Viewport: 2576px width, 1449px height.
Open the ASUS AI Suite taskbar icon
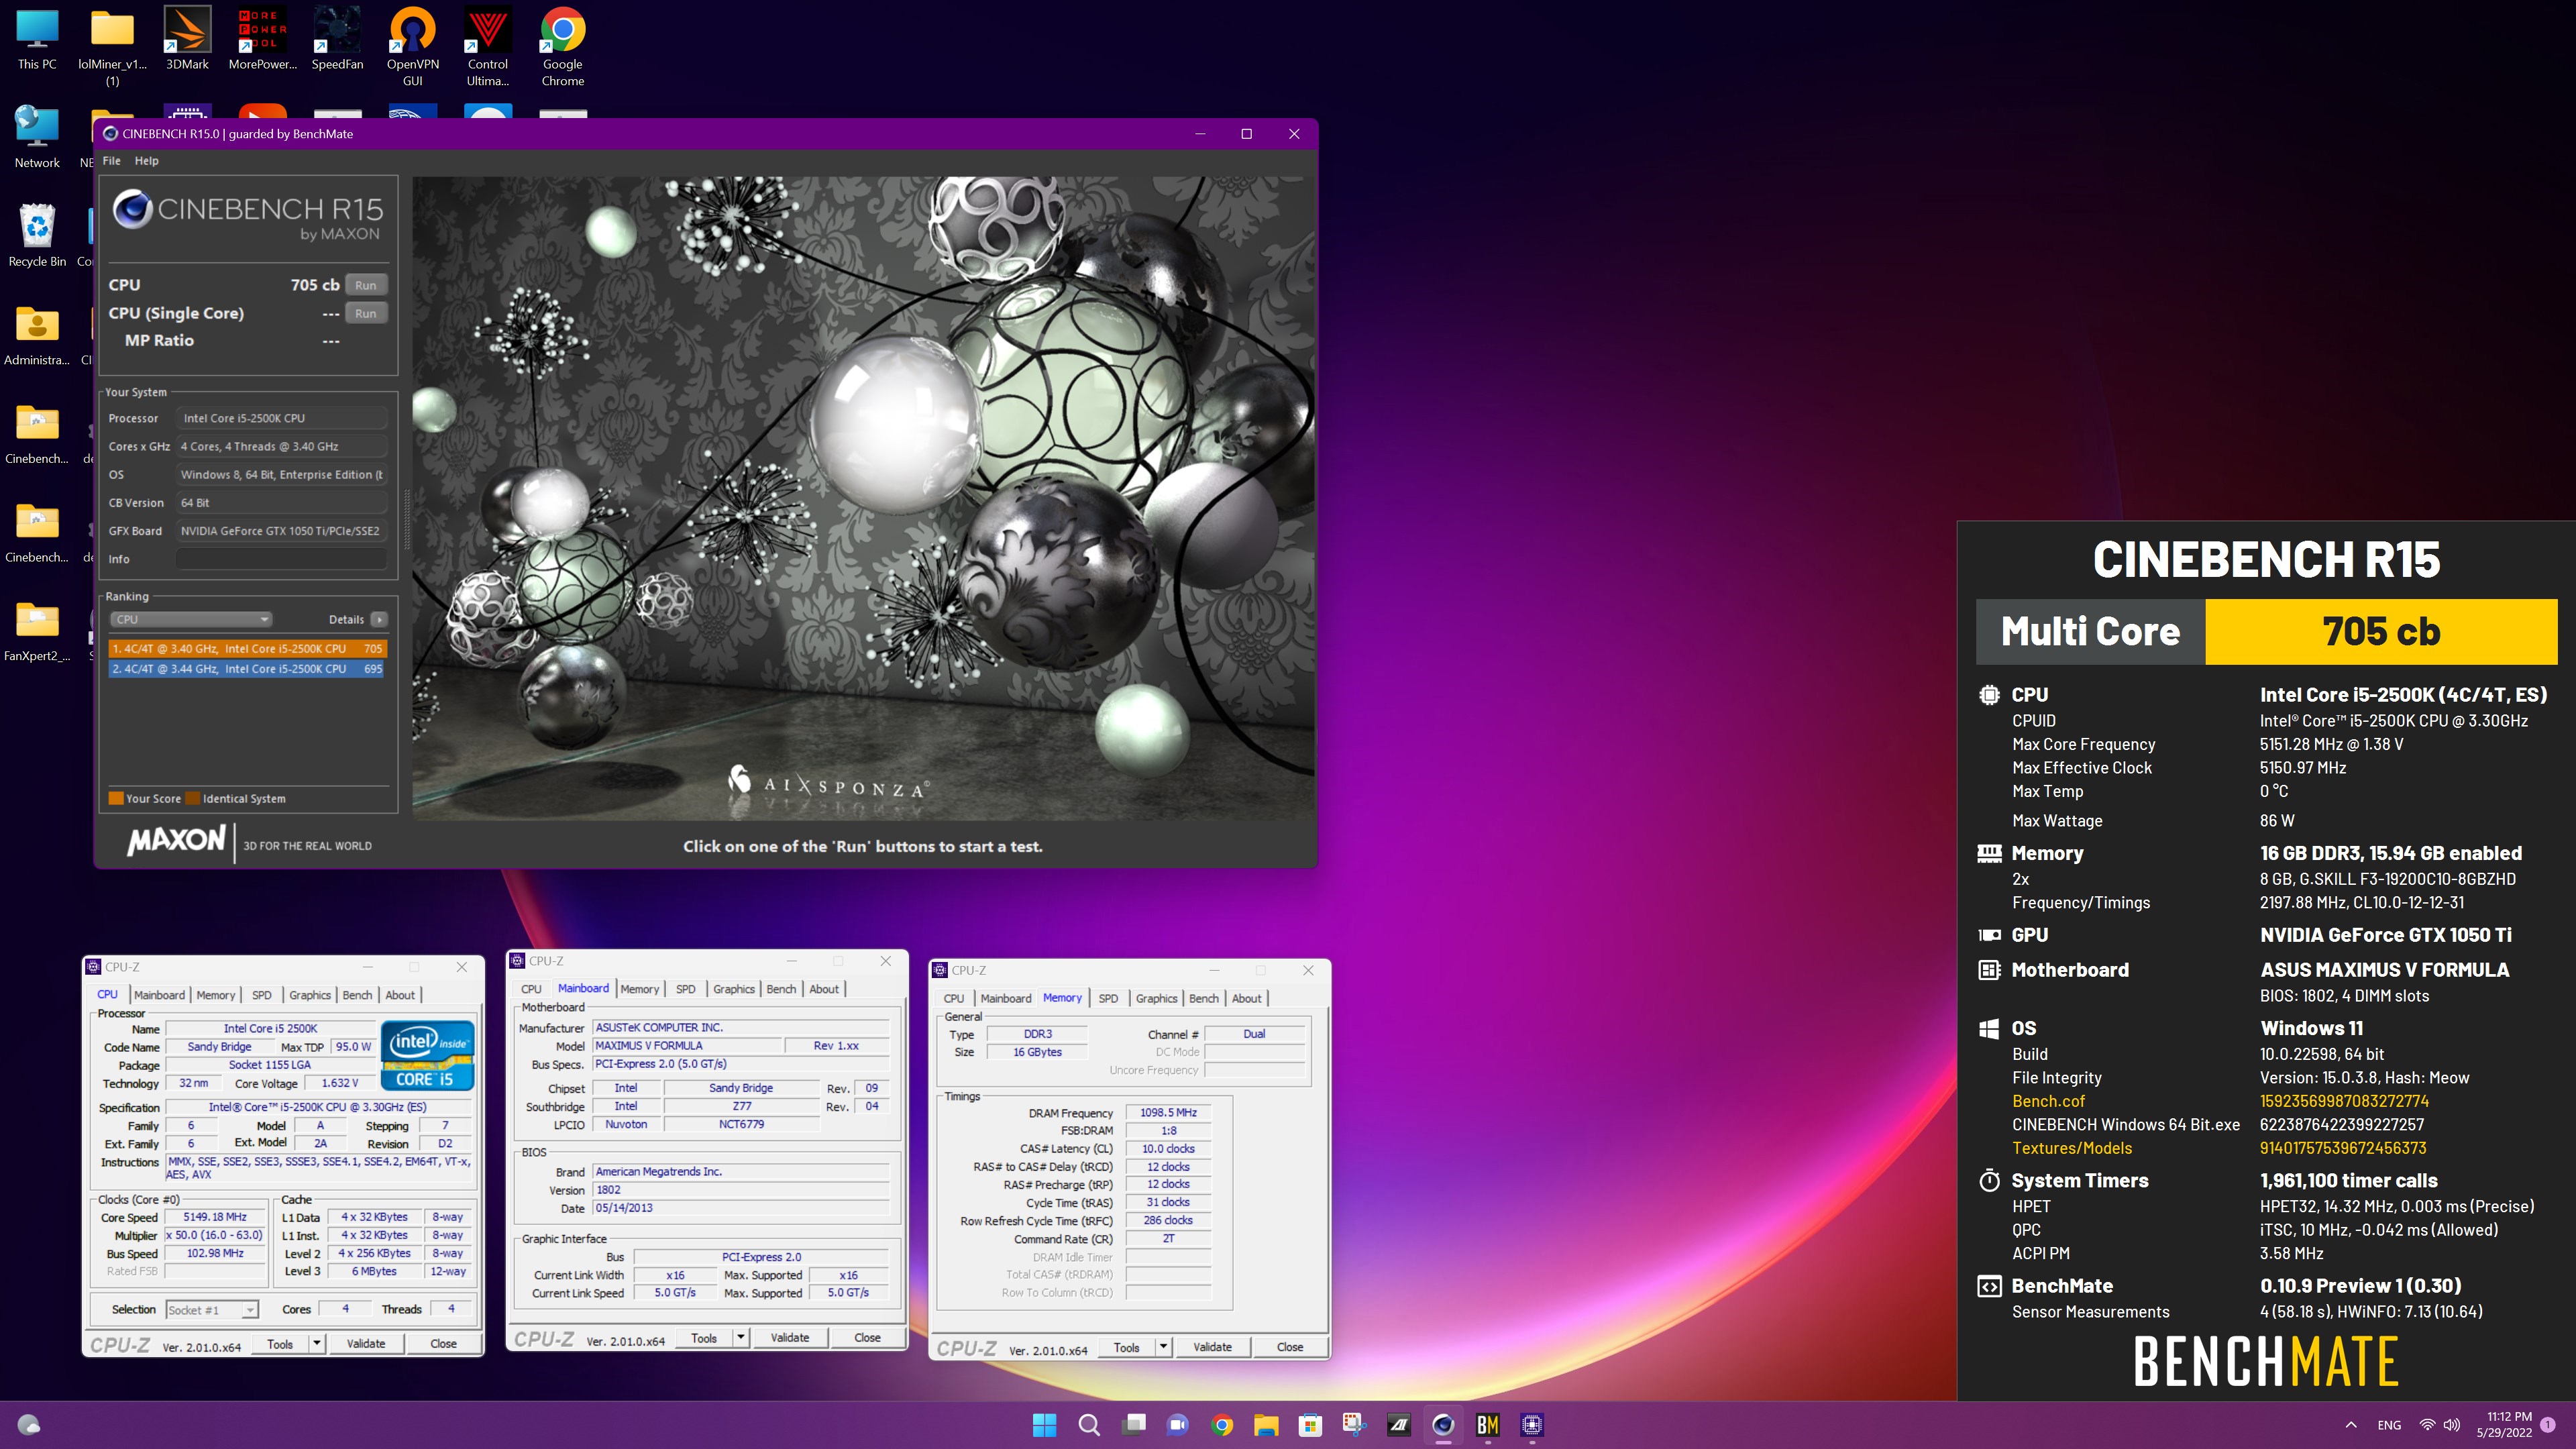[x=1399, y=1424]
